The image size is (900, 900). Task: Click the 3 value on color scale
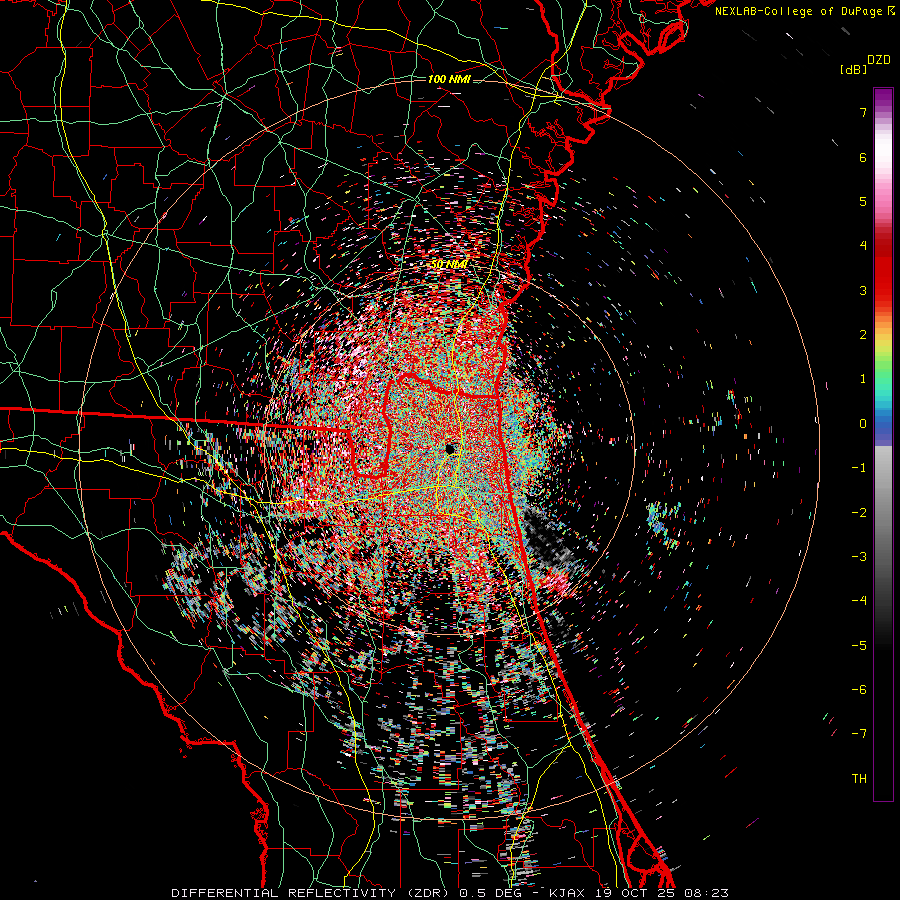tap(863, 290)
